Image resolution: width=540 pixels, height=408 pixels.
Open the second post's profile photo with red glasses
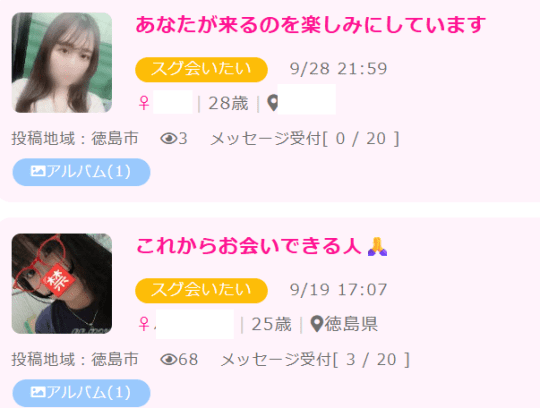tap(62, 284)
